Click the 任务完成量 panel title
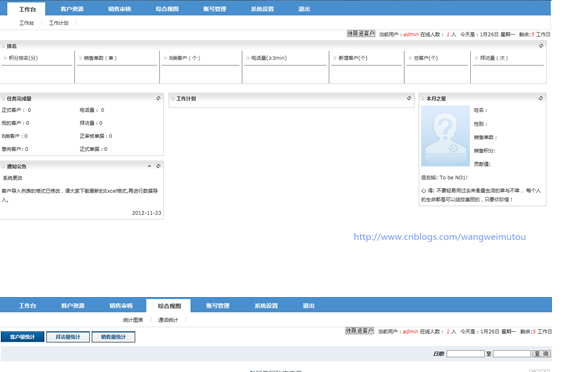The image size is (565, 372). tap(19, 98)
